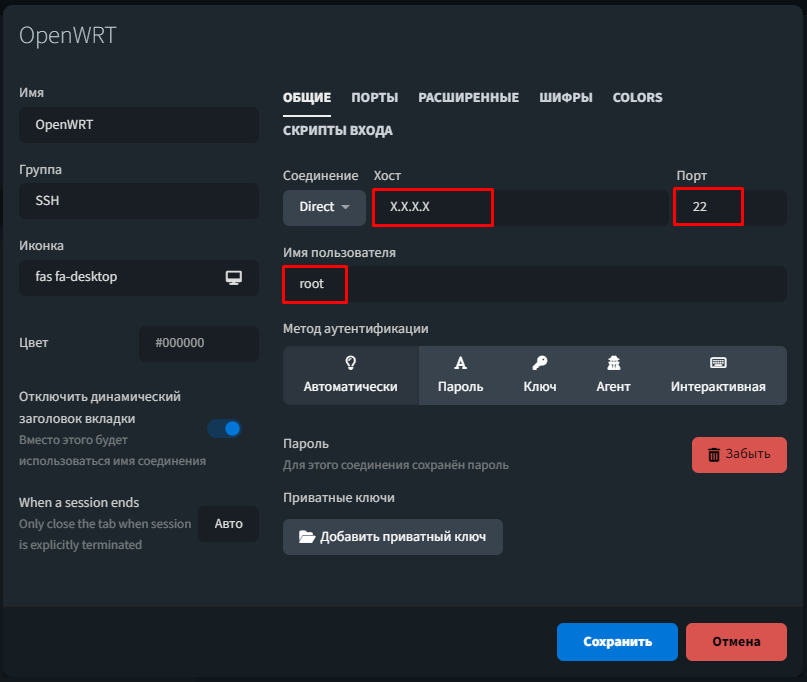807x682 pixels.
Task: Click the letter A icon for Пароль
Action: [x=460, y=363]
